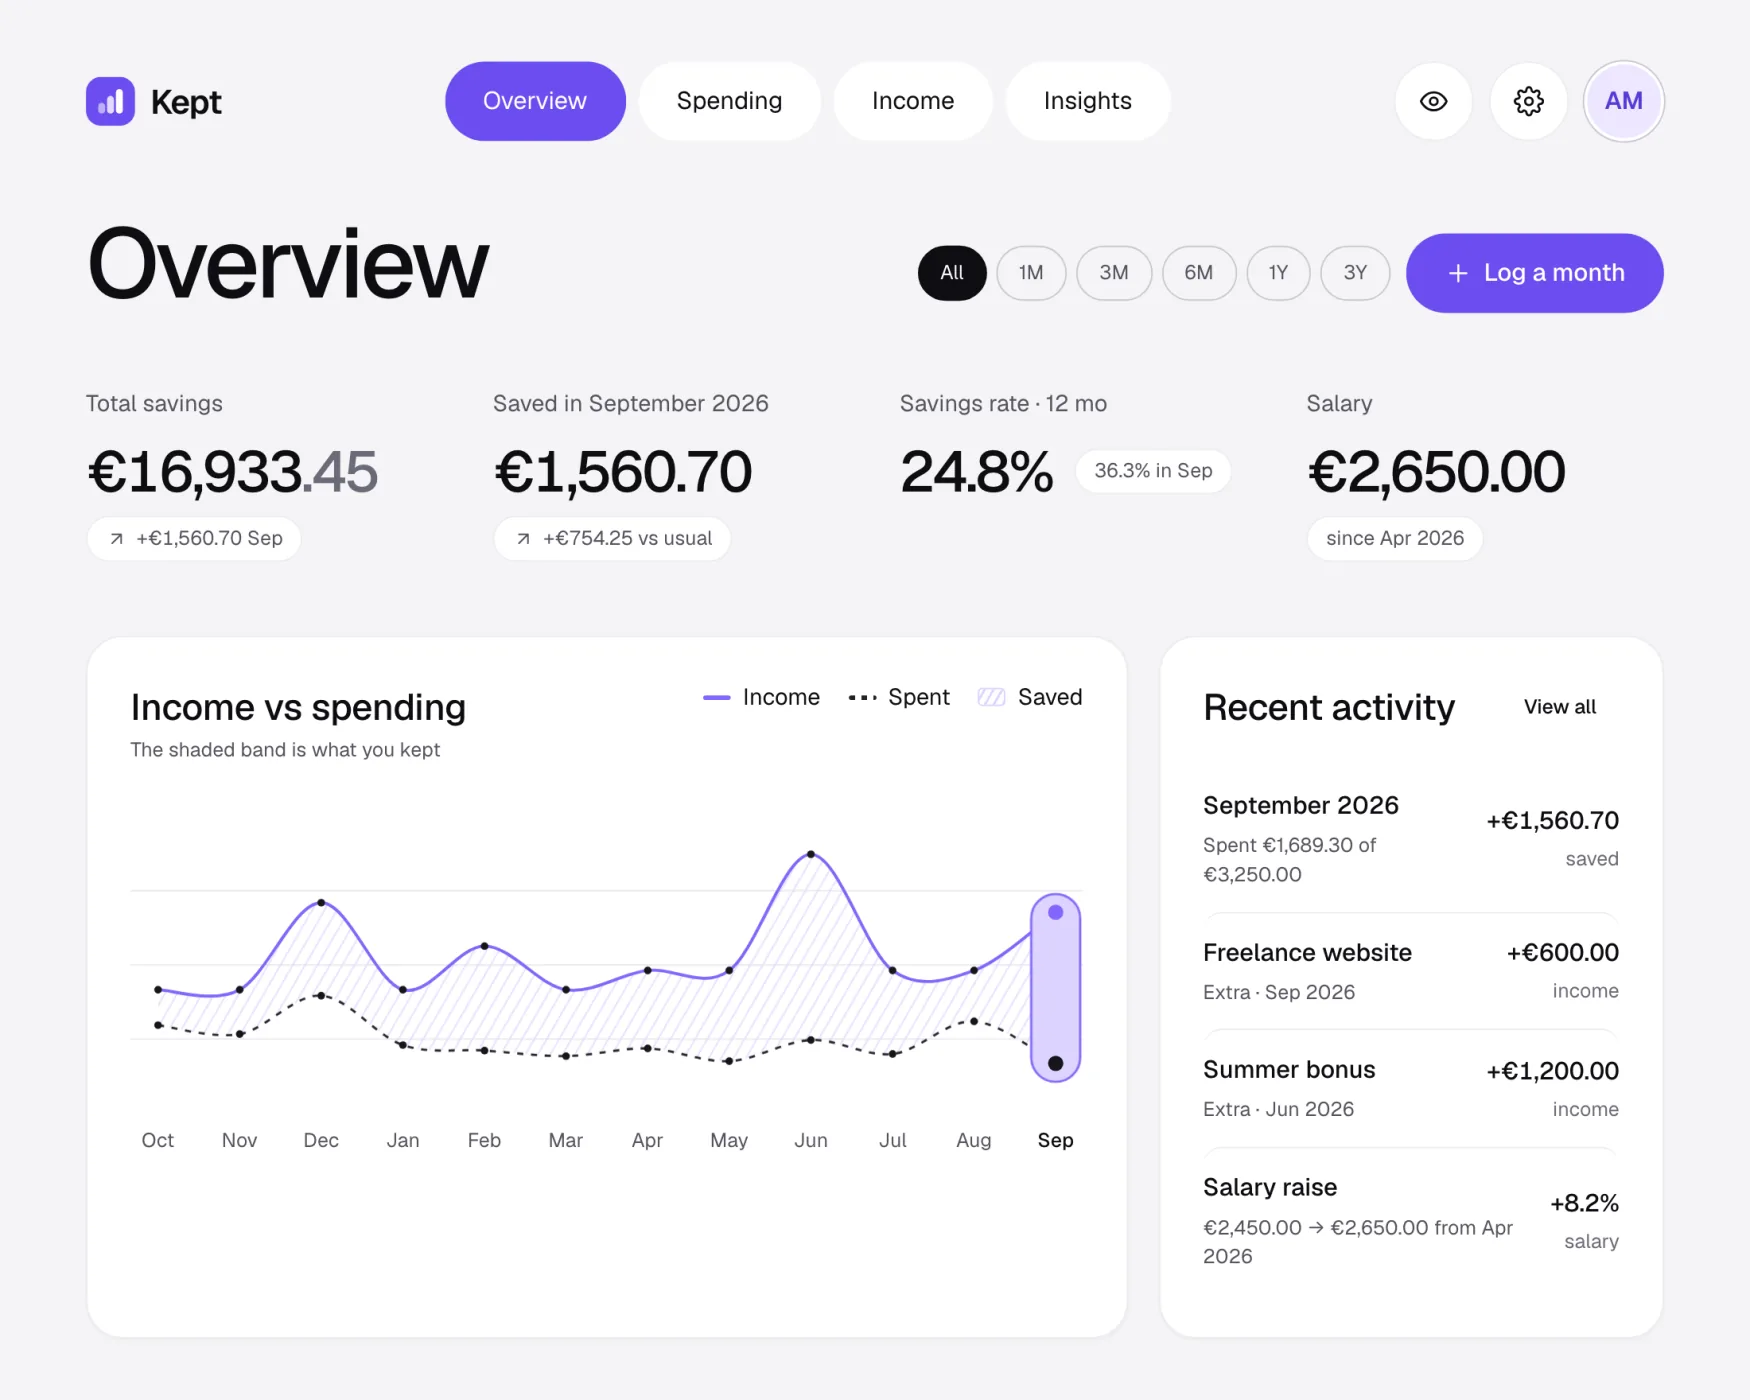Select the 1M time range

pyautogui.click(x=1031, y=273)
